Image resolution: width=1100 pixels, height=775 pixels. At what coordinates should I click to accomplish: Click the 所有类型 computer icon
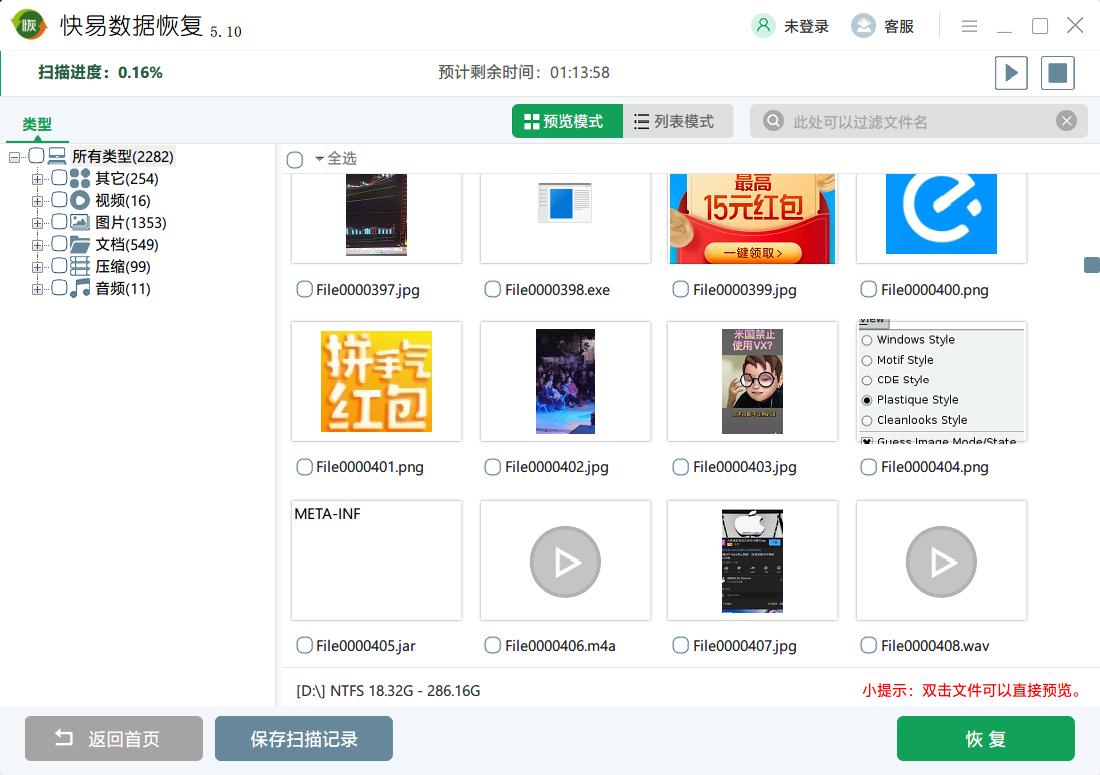click(x=58, y=156)
